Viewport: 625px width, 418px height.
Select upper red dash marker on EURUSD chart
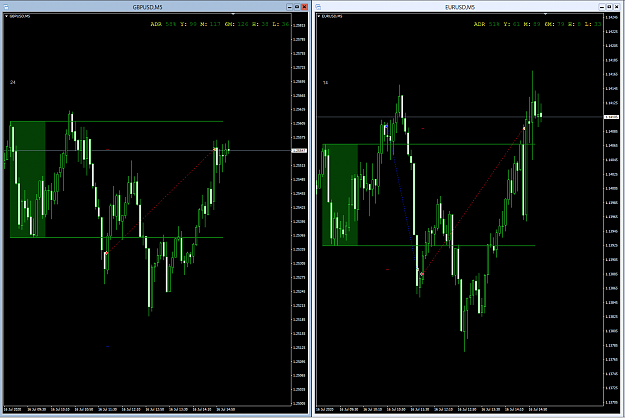point(423,128)
